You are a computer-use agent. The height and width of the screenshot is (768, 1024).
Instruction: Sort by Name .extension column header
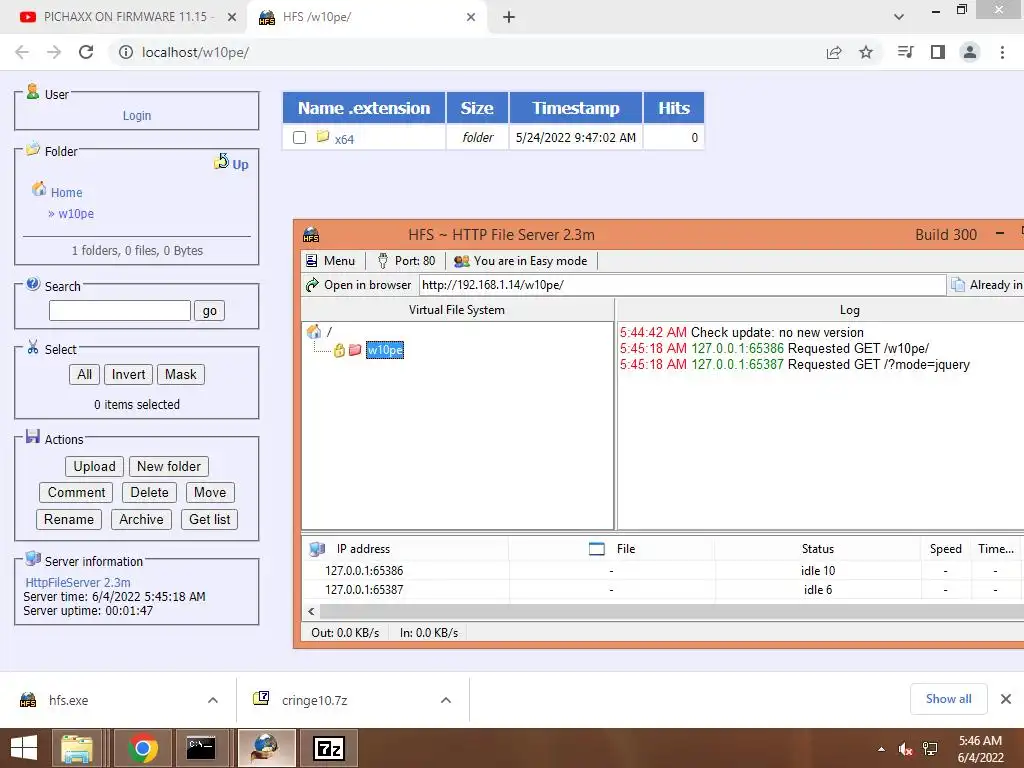[x=364, y=108]
